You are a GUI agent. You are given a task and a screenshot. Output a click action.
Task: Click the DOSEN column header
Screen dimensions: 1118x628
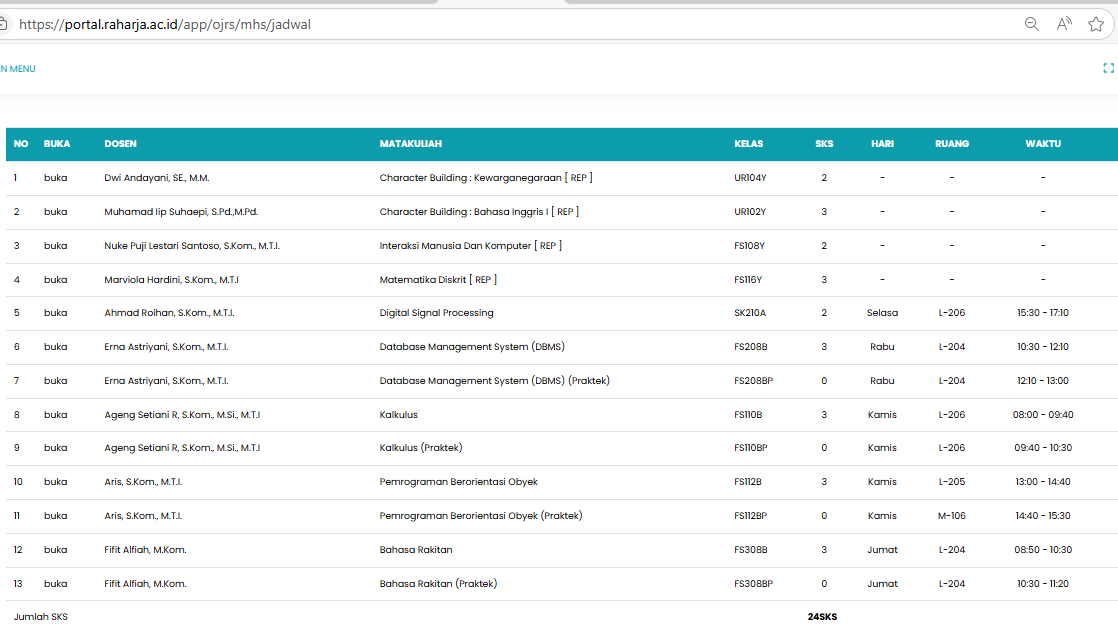click(x=120, y=144)
